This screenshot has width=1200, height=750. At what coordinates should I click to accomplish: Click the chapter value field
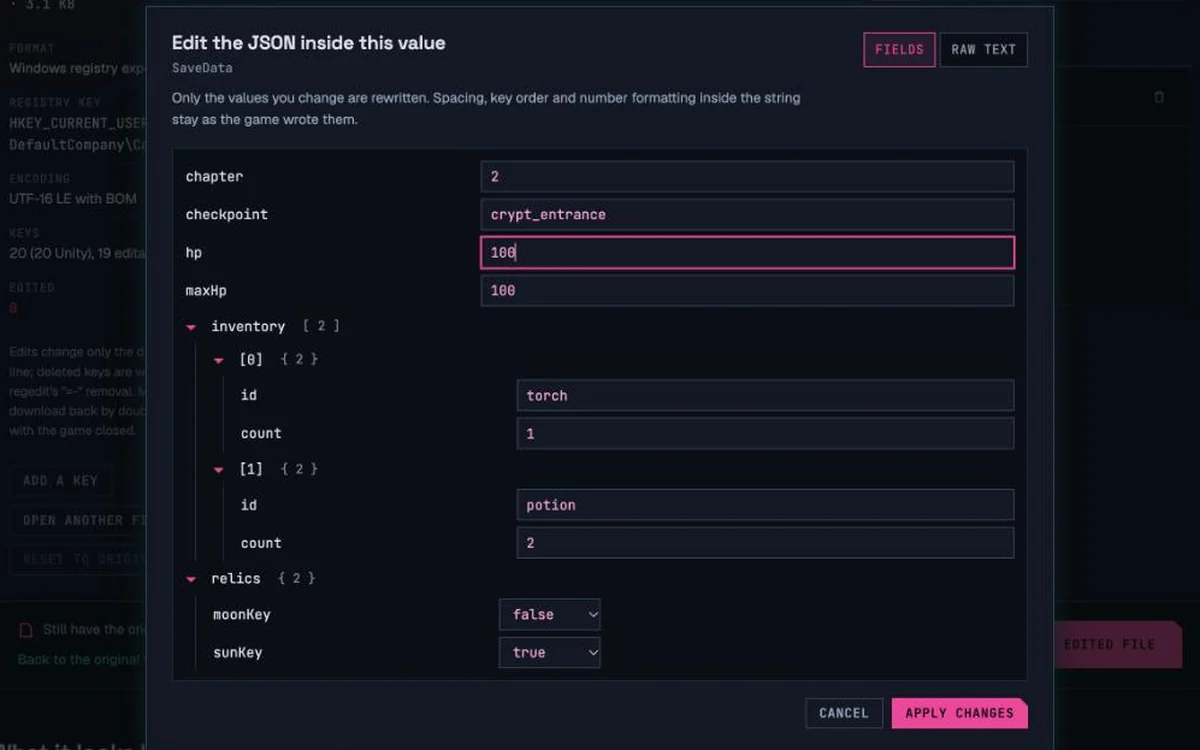(x=747, y=176)
